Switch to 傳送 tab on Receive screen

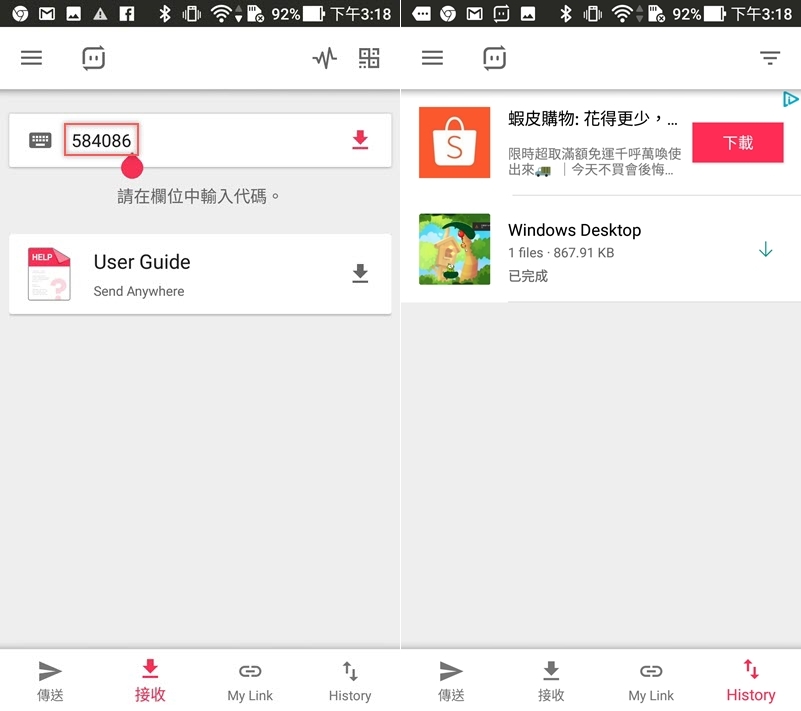point(50,680)
